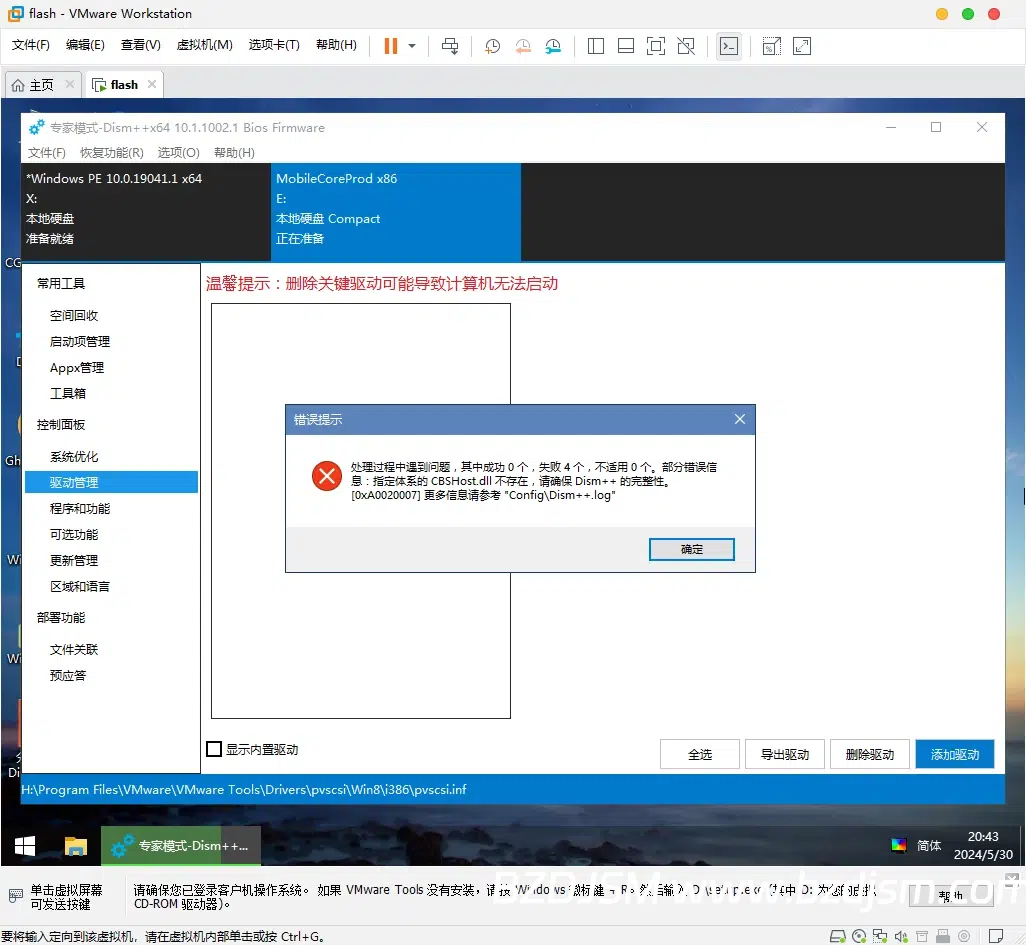Click the 添加驱动 button
Screen dimensions: 1026x945
tap(955, 754)
